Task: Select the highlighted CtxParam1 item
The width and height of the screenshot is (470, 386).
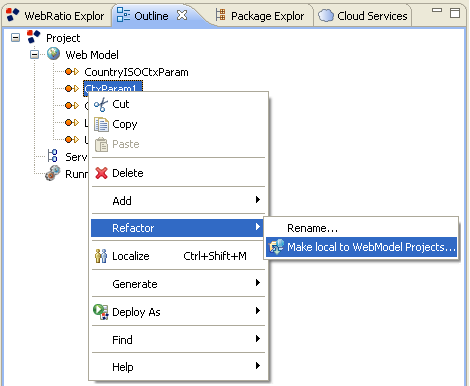Action: pos(113,87)
